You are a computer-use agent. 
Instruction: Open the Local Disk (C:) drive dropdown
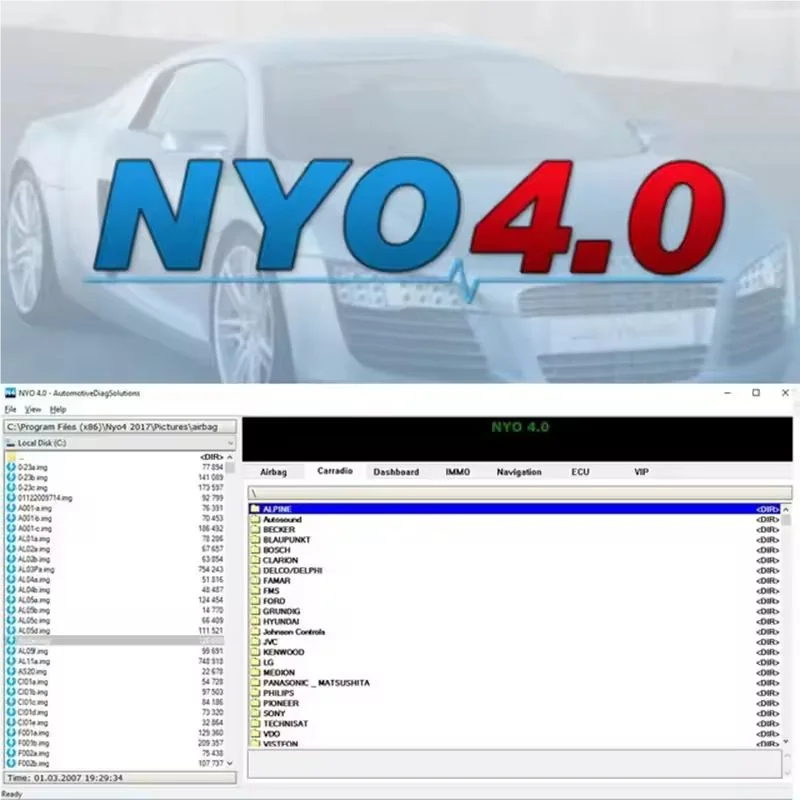pos(230,444)
